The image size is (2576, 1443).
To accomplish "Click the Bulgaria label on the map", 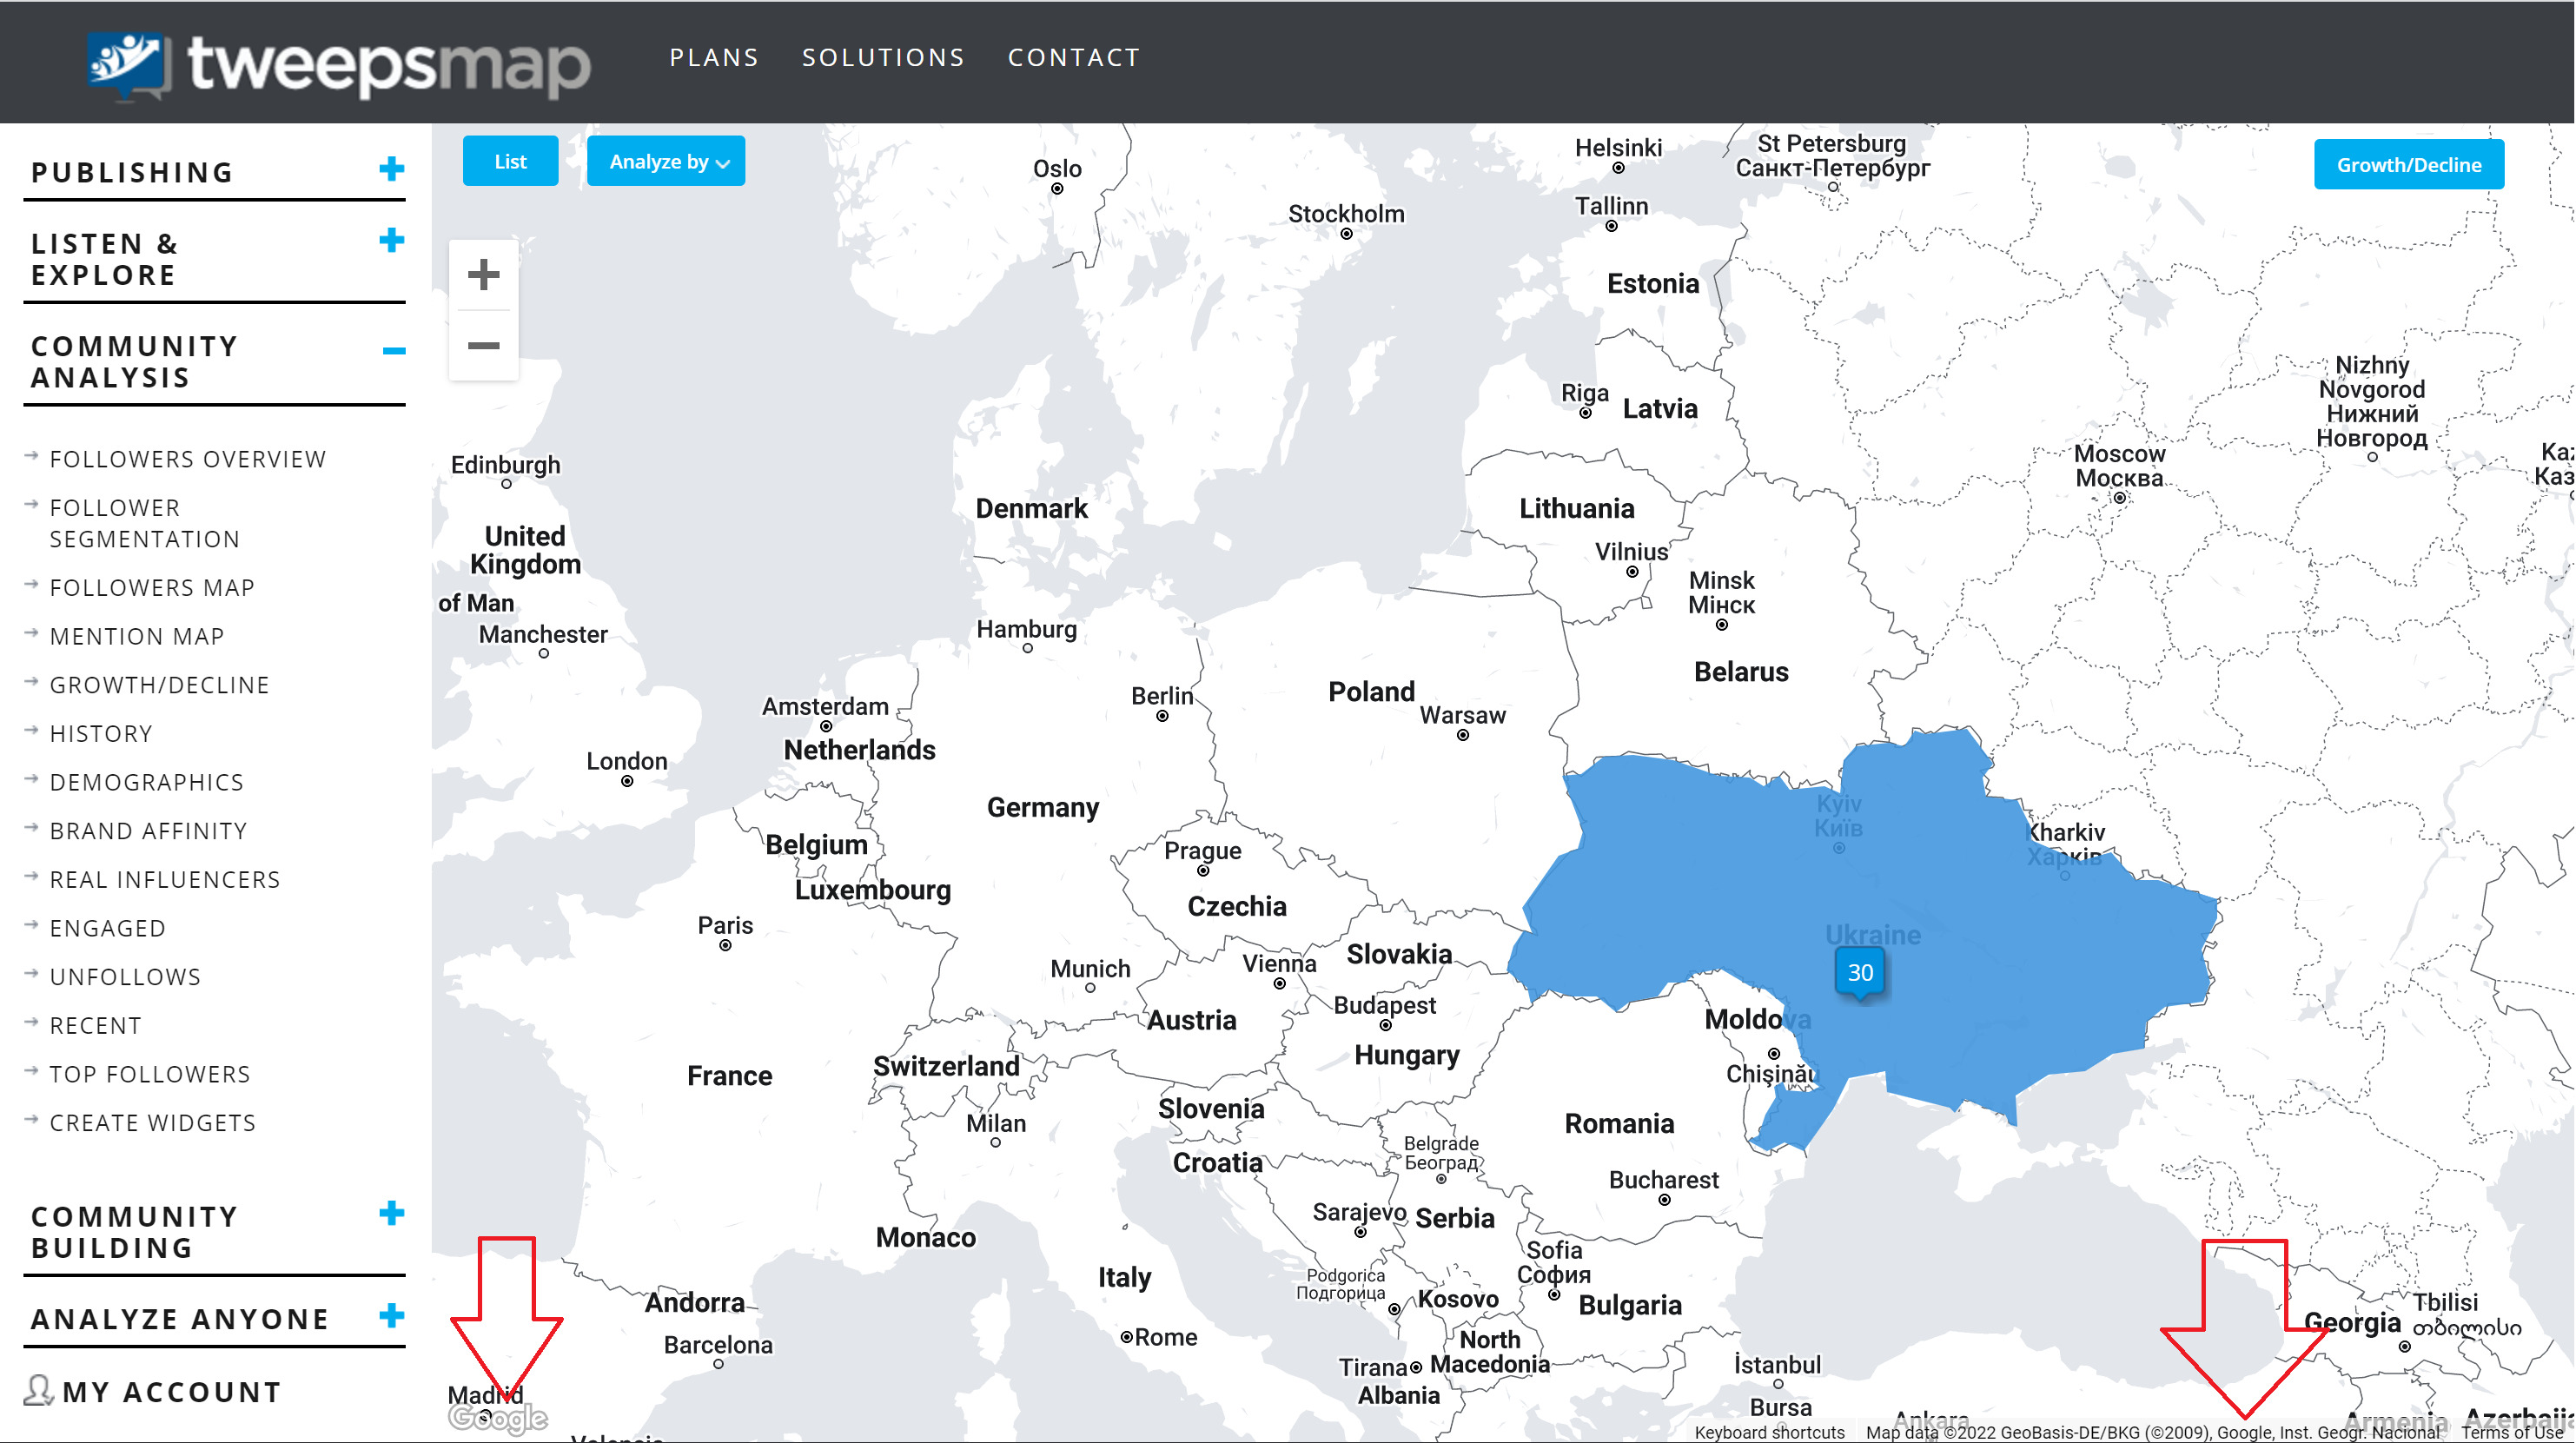I will point(1629,1305).
